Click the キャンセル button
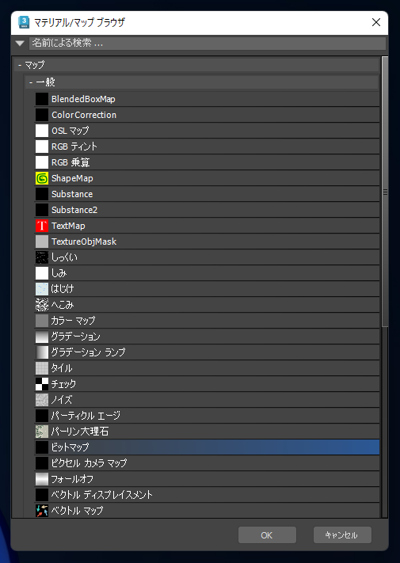The height and width of the screenshot is (563, 400). 342,535
